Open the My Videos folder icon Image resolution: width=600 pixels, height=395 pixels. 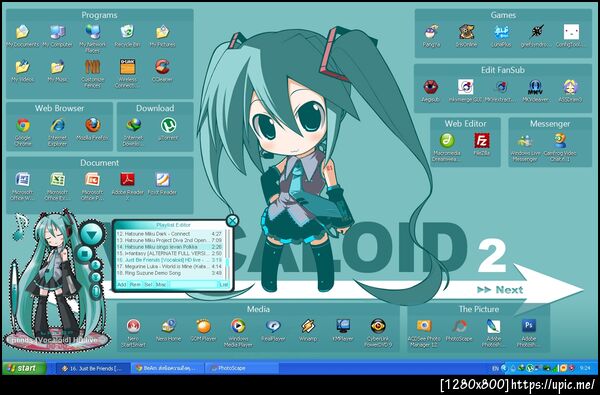[x=23, y=67]
